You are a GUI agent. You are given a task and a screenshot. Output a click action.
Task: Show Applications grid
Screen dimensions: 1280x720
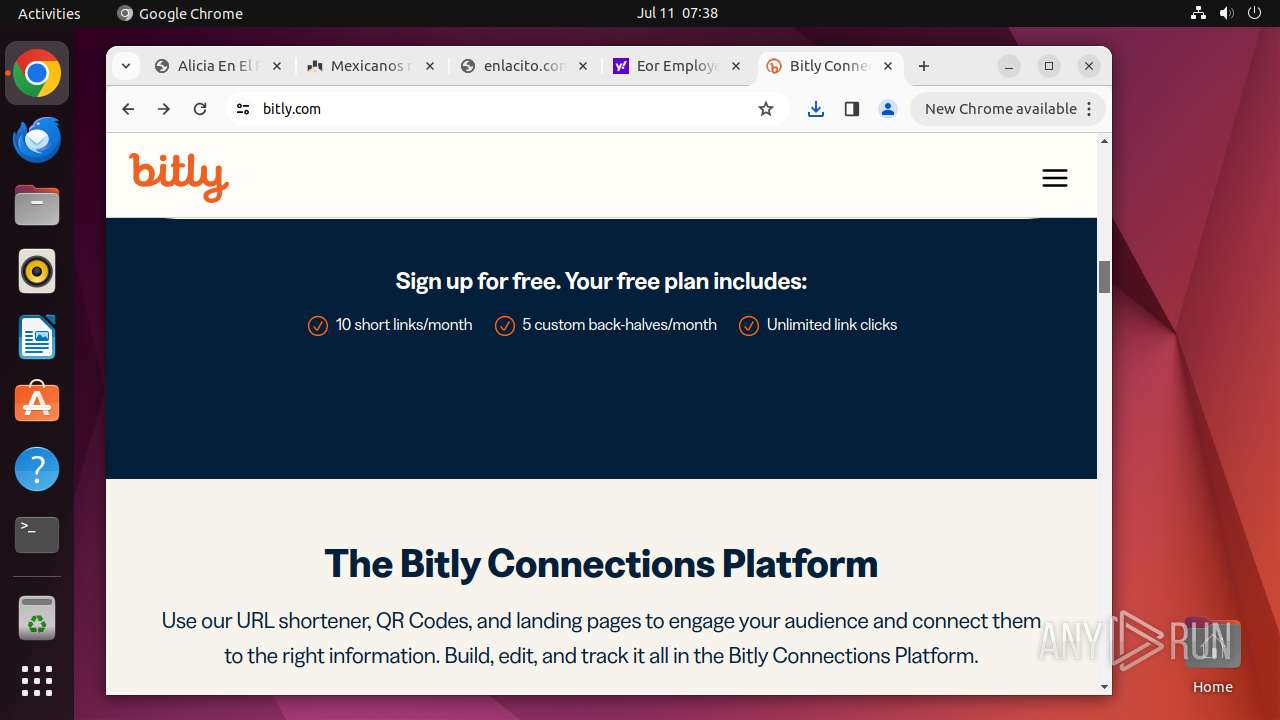coord(37,681)
